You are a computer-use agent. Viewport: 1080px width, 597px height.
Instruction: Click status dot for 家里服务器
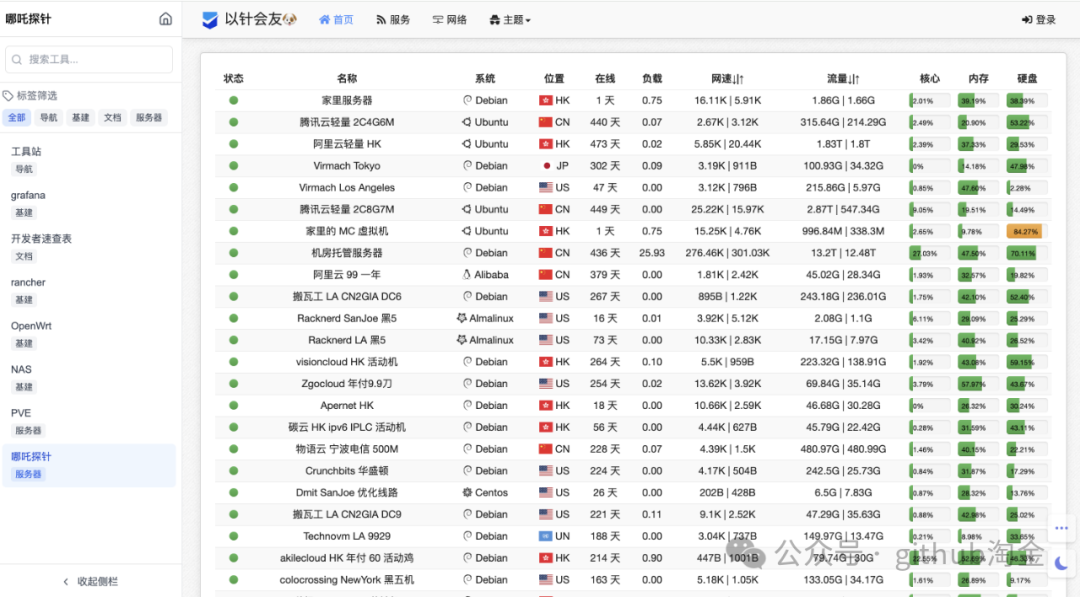(x=233, y=101)
